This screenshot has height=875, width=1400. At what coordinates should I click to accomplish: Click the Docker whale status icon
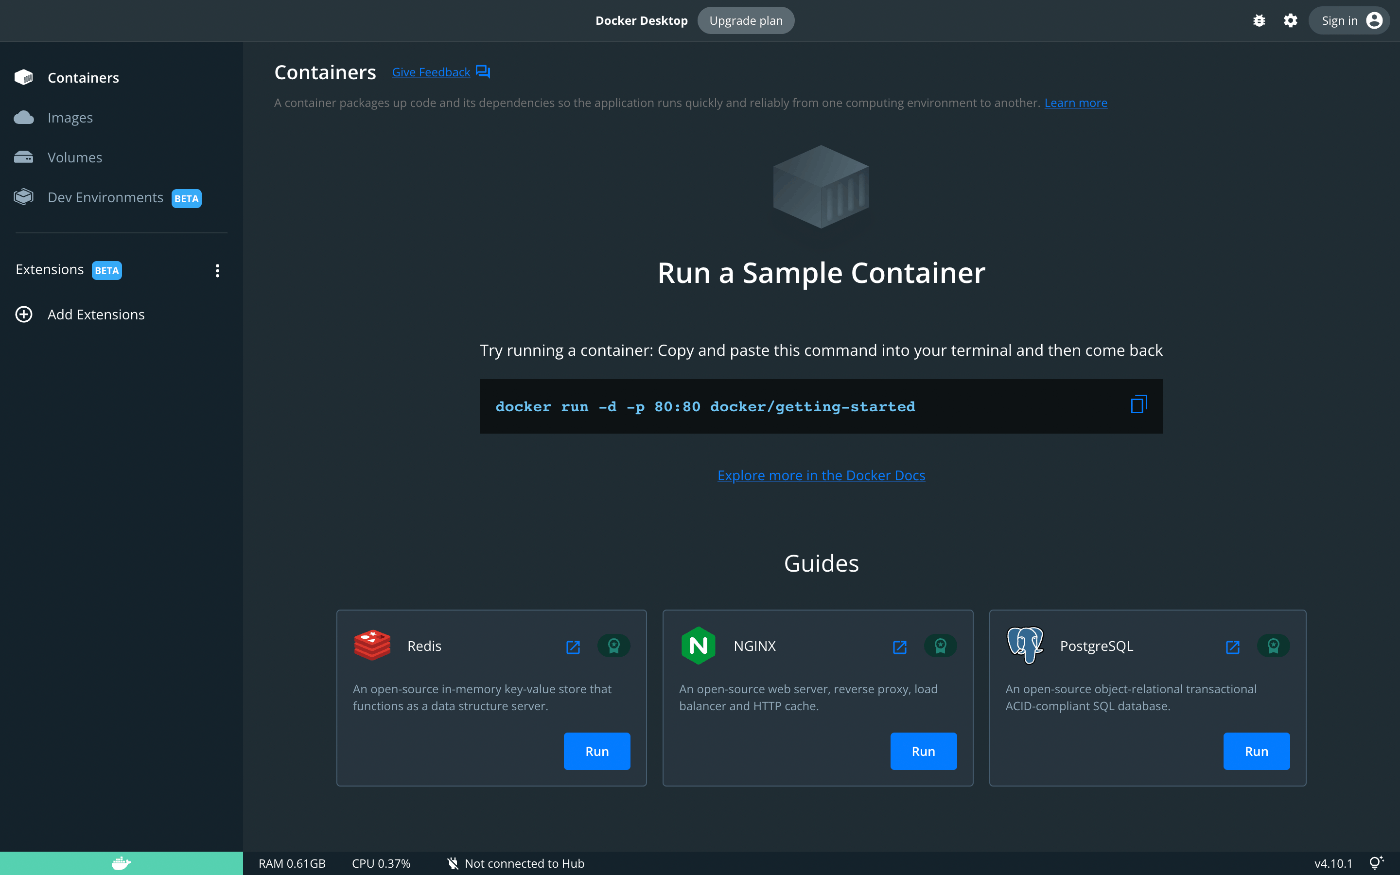pos(121,863)
